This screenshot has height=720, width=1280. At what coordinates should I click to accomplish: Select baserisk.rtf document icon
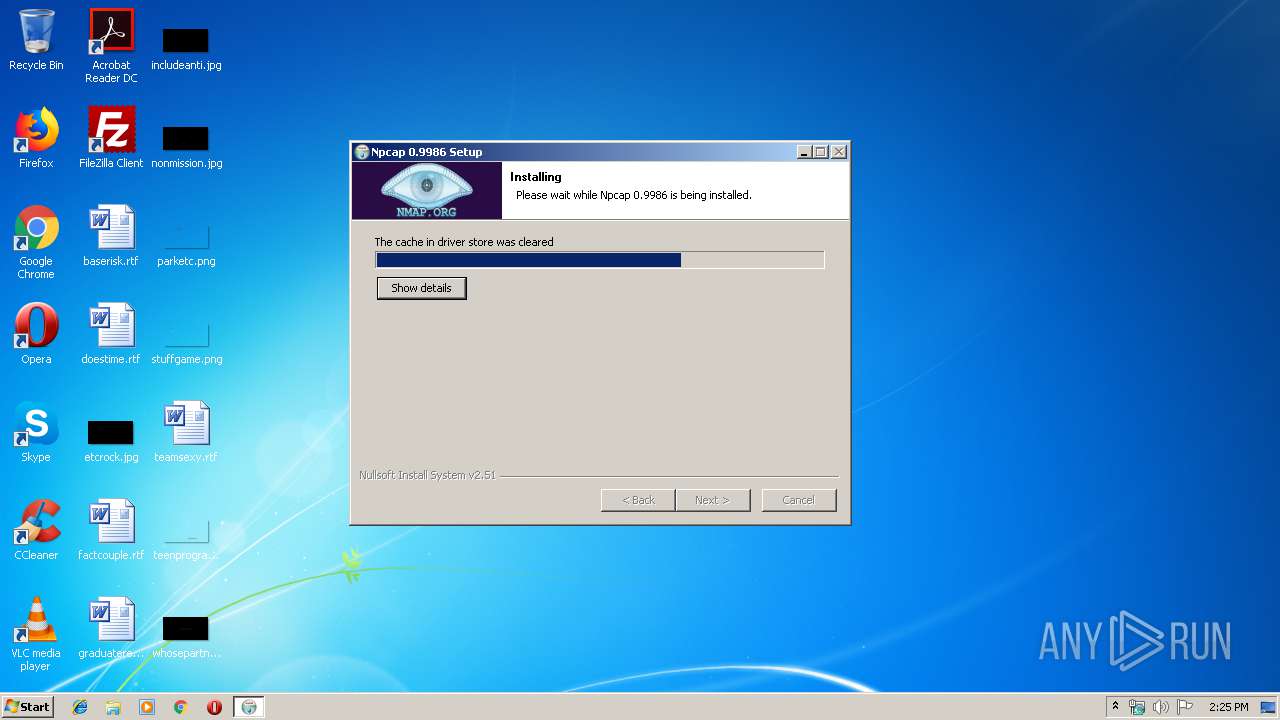111,236
